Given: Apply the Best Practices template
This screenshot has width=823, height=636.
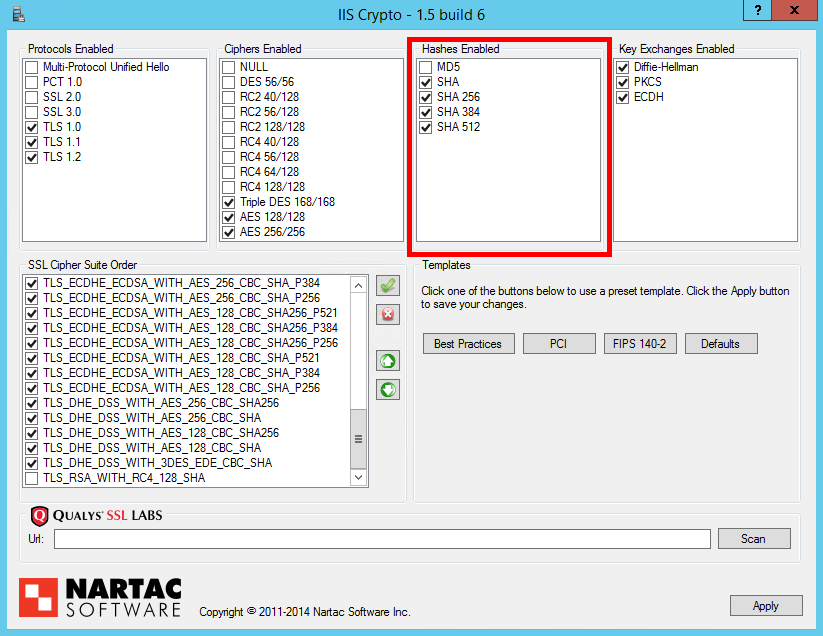Looking at the screenshot, I should click(468, 344).
